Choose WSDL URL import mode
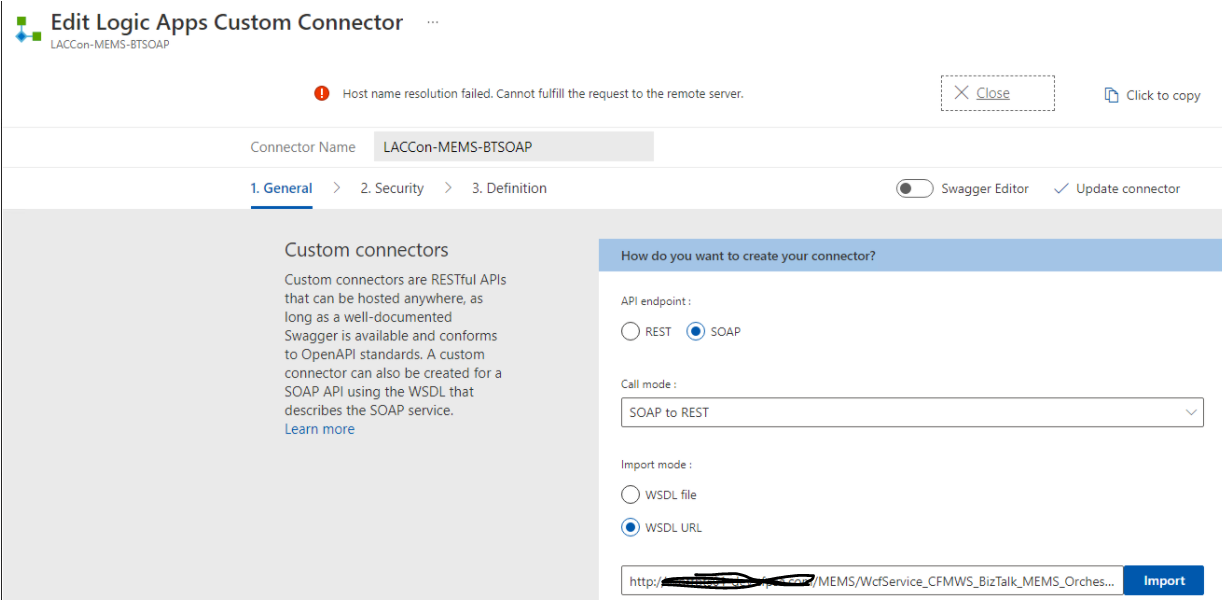Viewport: 1223px width, 601px height. coord(631,527)
